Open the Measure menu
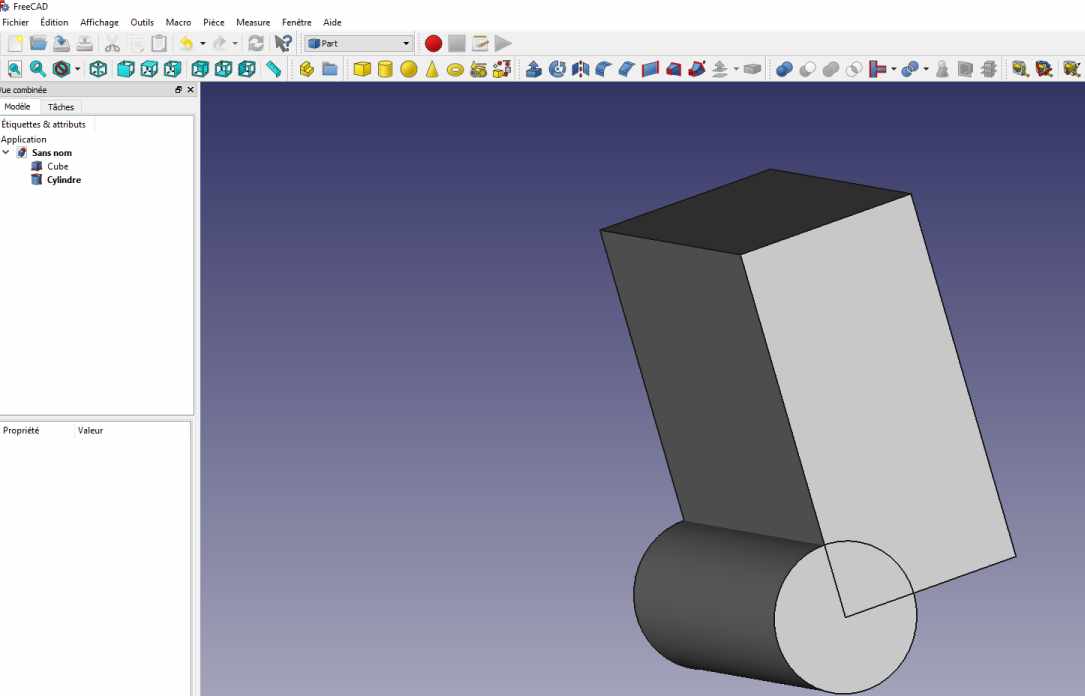Image resolution: width=1085 pixels, height=696 pixels. (253, 22)
